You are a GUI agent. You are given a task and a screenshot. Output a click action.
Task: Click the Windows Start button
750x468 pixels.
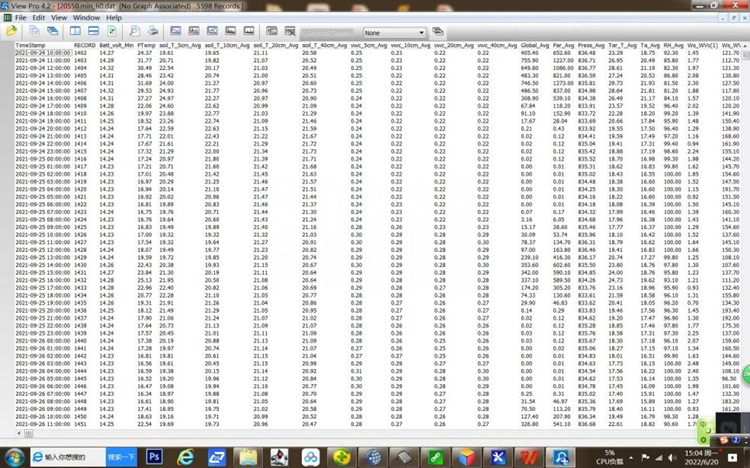[13, 457]
